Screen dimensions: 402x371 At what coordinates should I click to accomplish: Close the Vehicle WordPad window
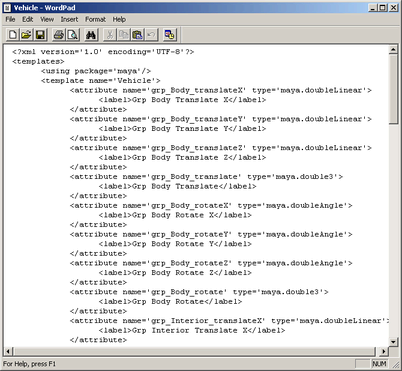coord(393,8)
